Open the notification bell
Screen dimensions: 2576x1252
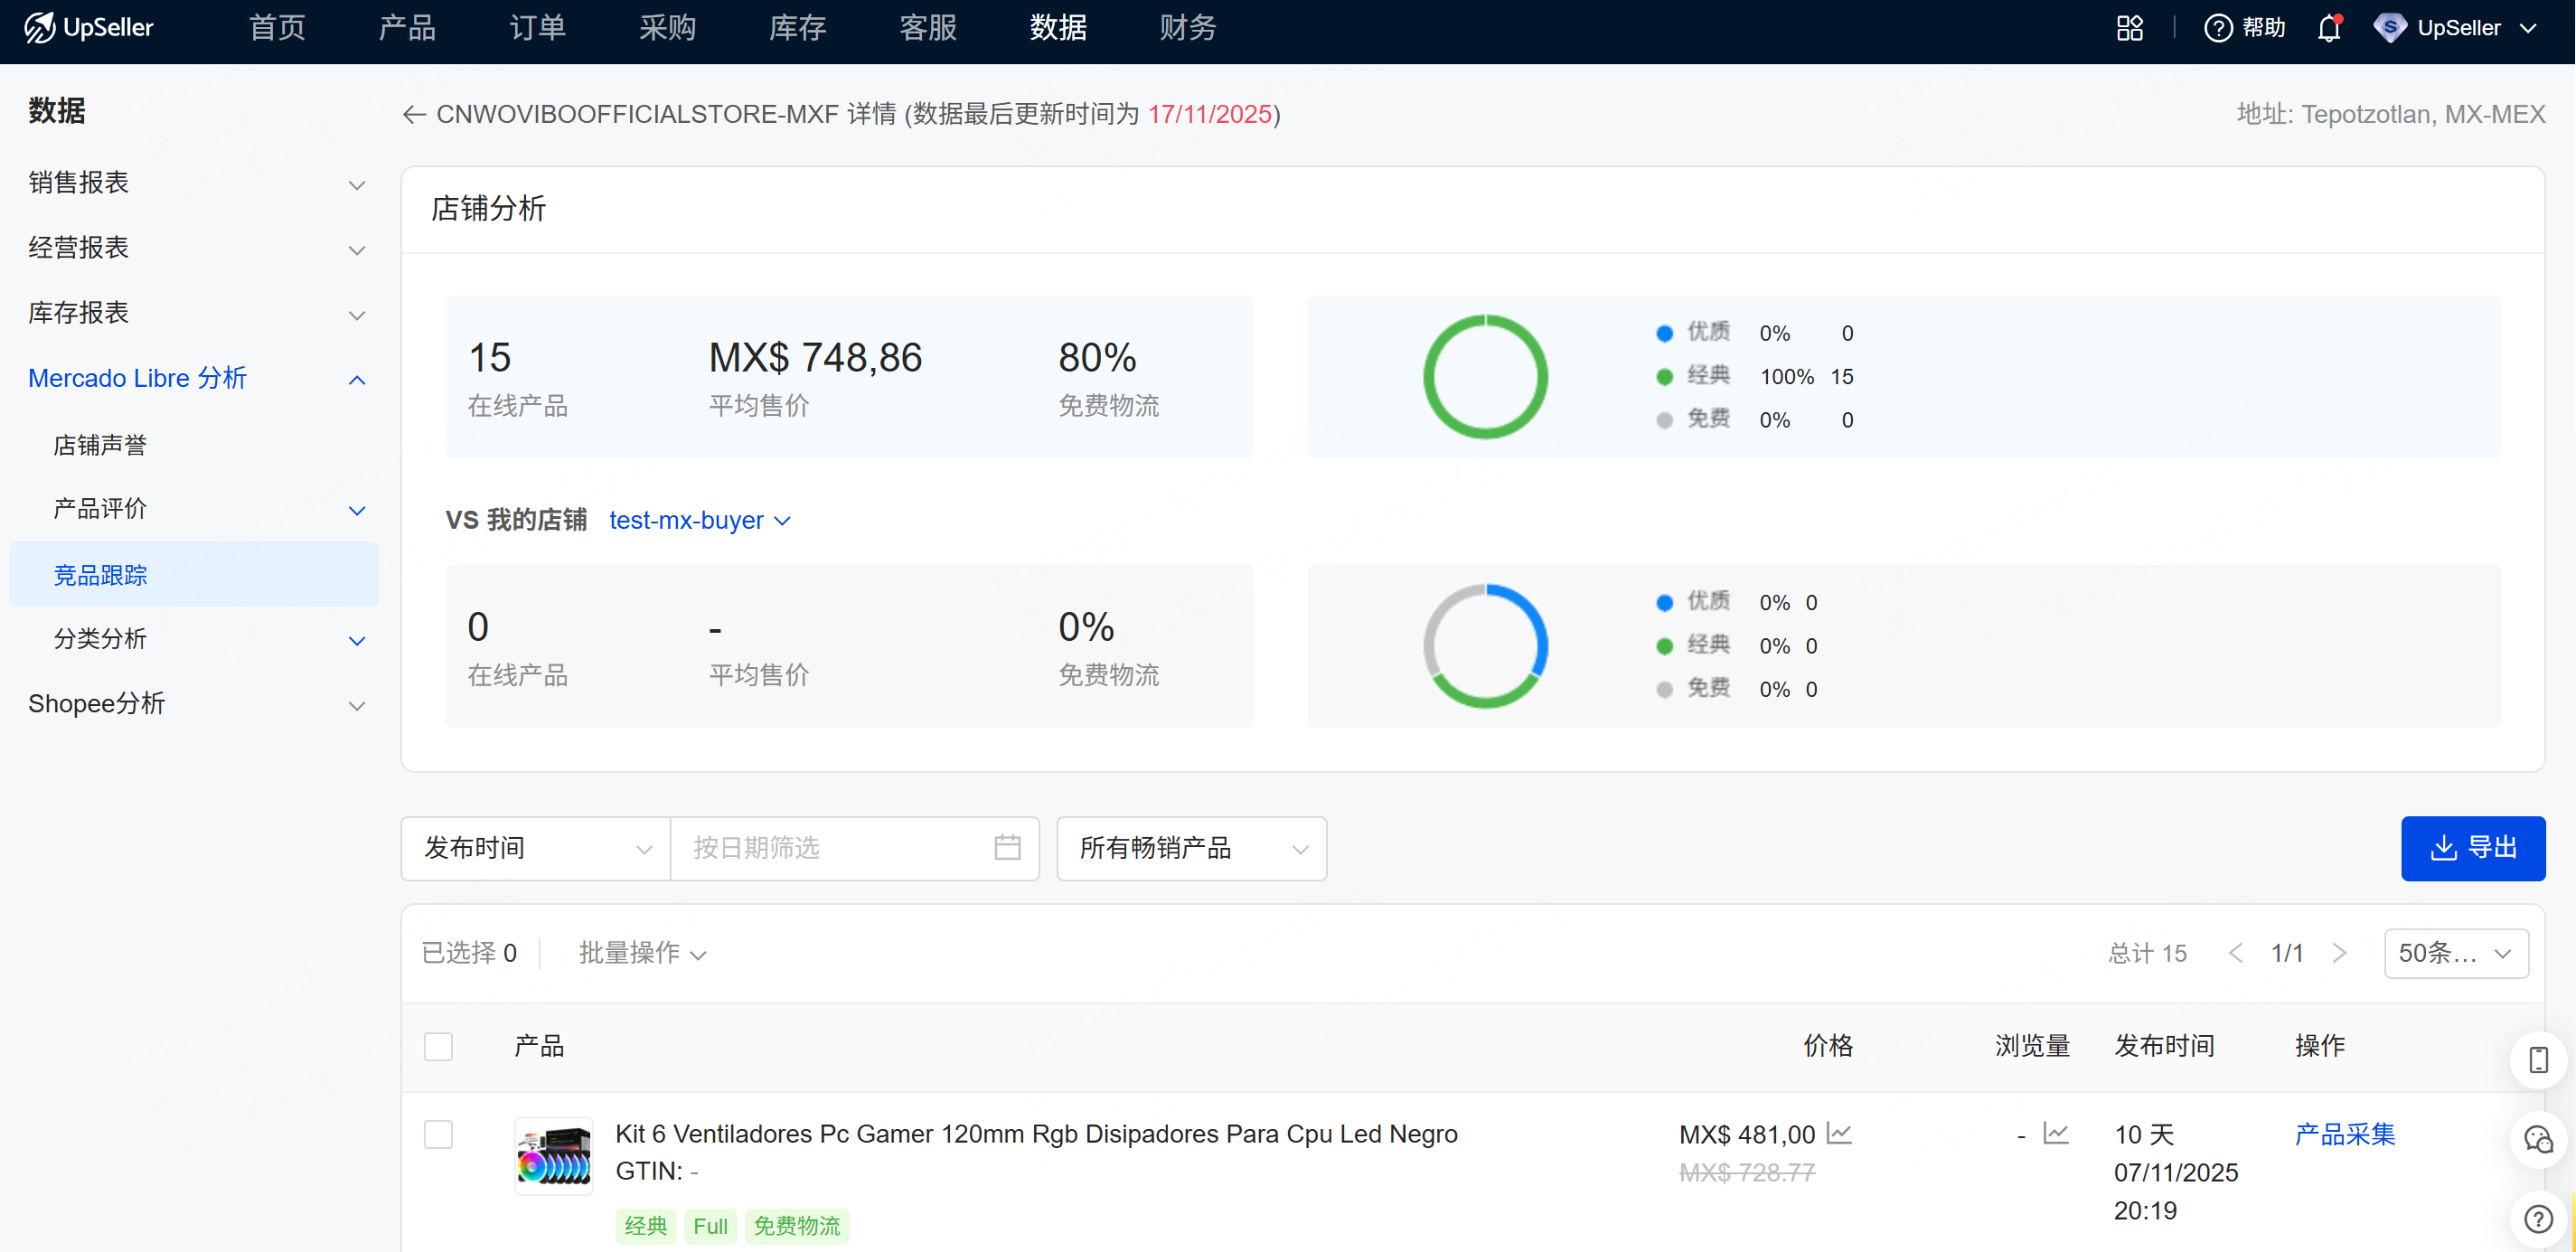[2329, 28]
